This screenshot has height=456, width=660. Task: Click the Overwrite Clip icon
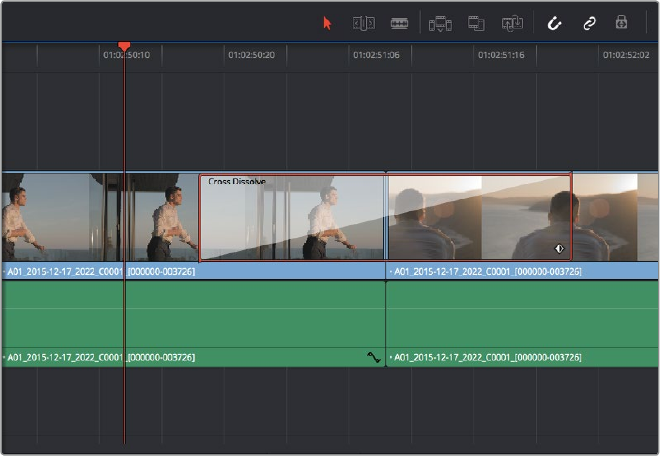click(476, 22)
